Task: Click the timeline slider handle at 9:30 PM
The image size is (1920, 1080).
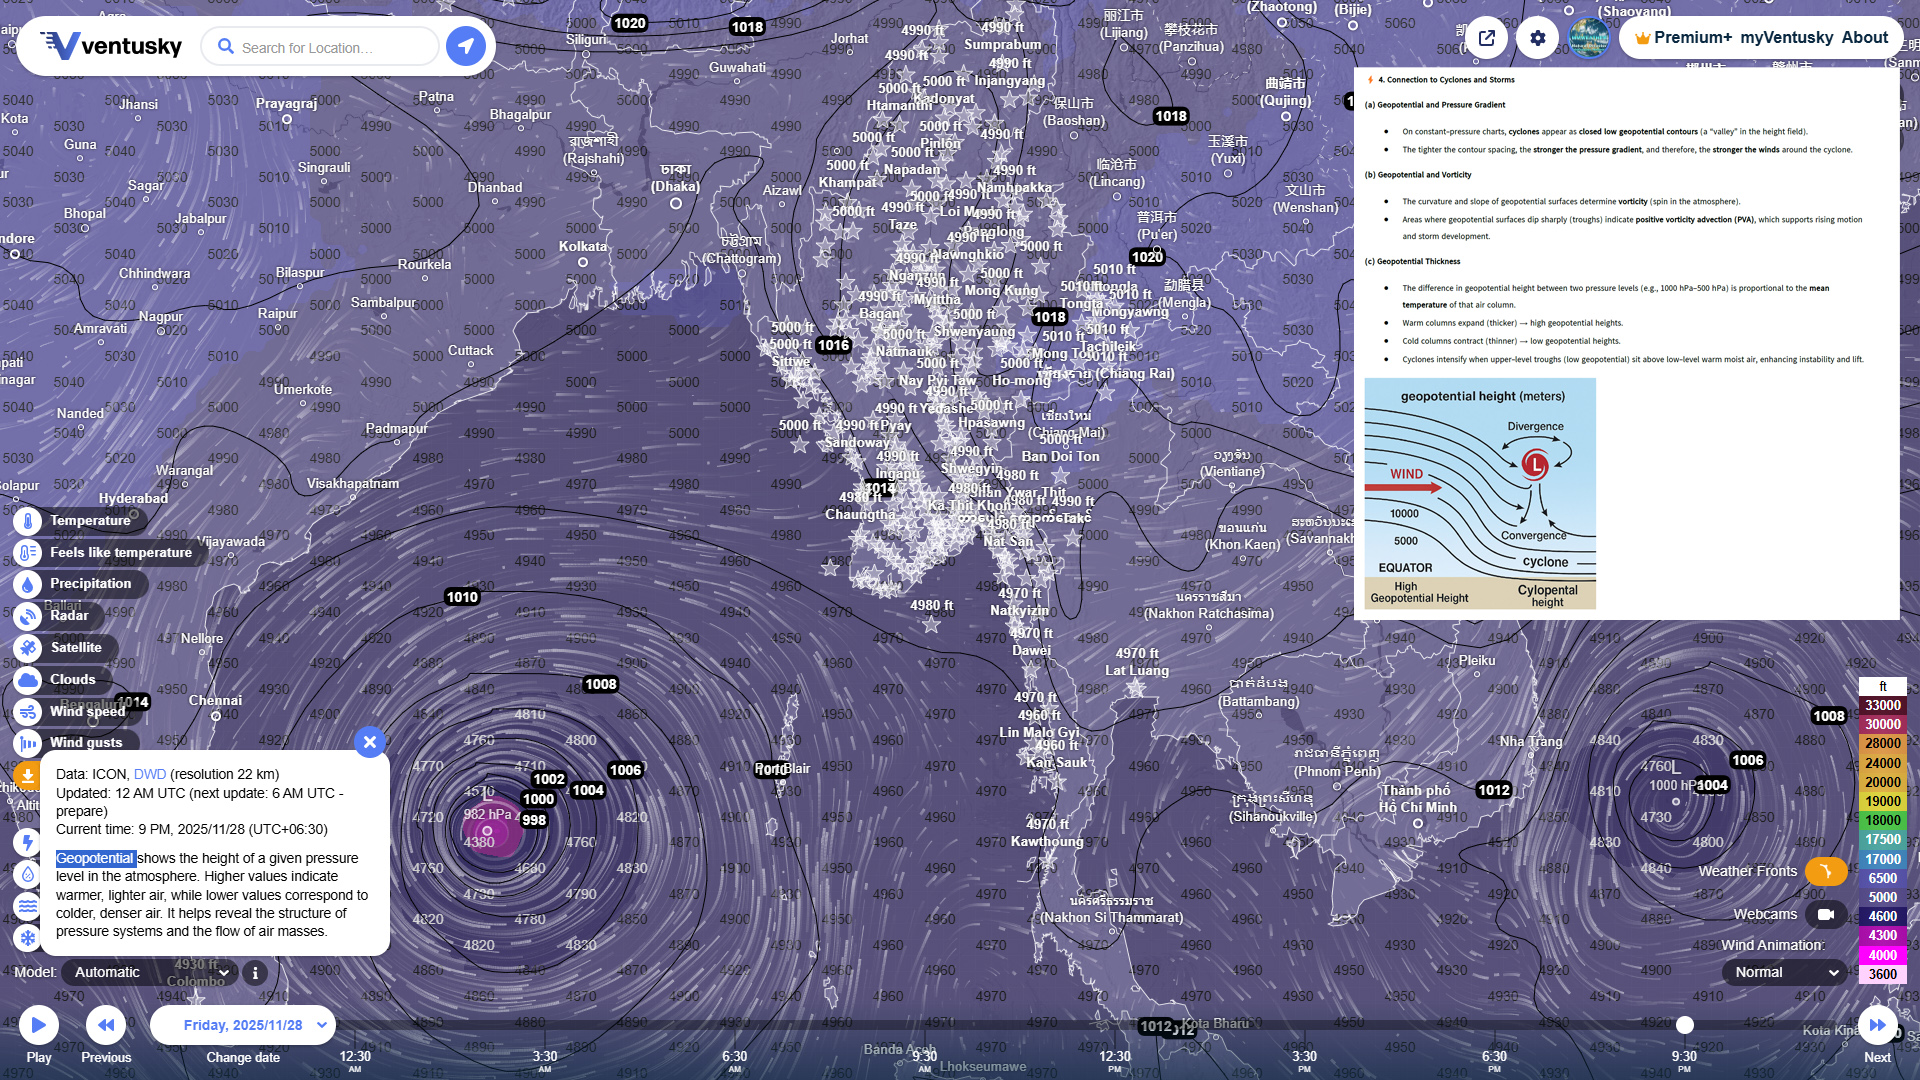Action: point(1685,1025)
